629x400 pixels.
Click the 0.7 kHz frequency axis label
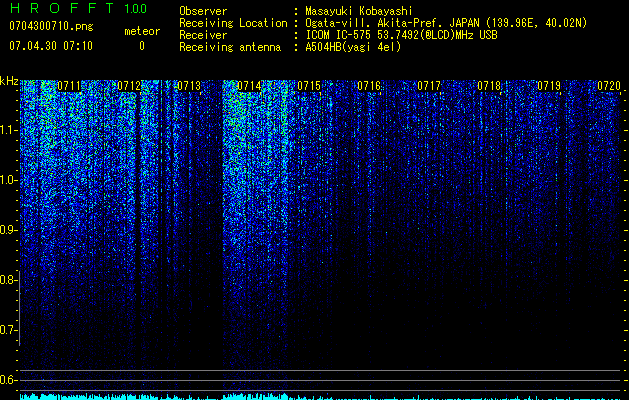pos(8,330)
